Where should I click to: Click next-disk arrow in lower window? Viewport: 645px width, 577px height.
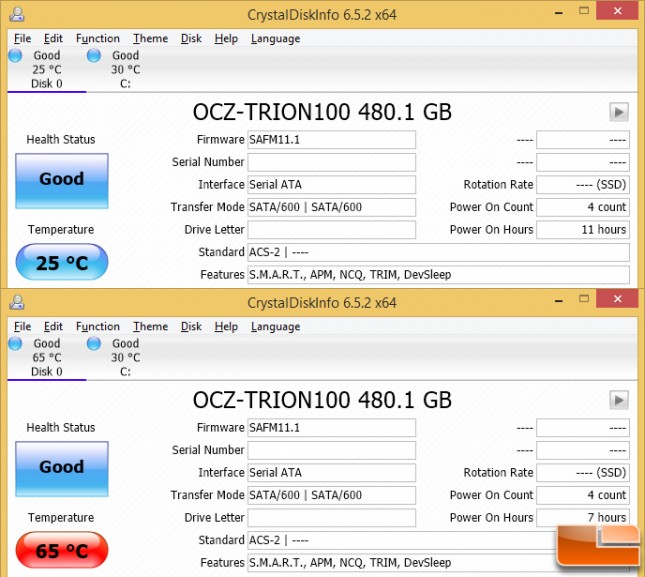tap(619, 400)
